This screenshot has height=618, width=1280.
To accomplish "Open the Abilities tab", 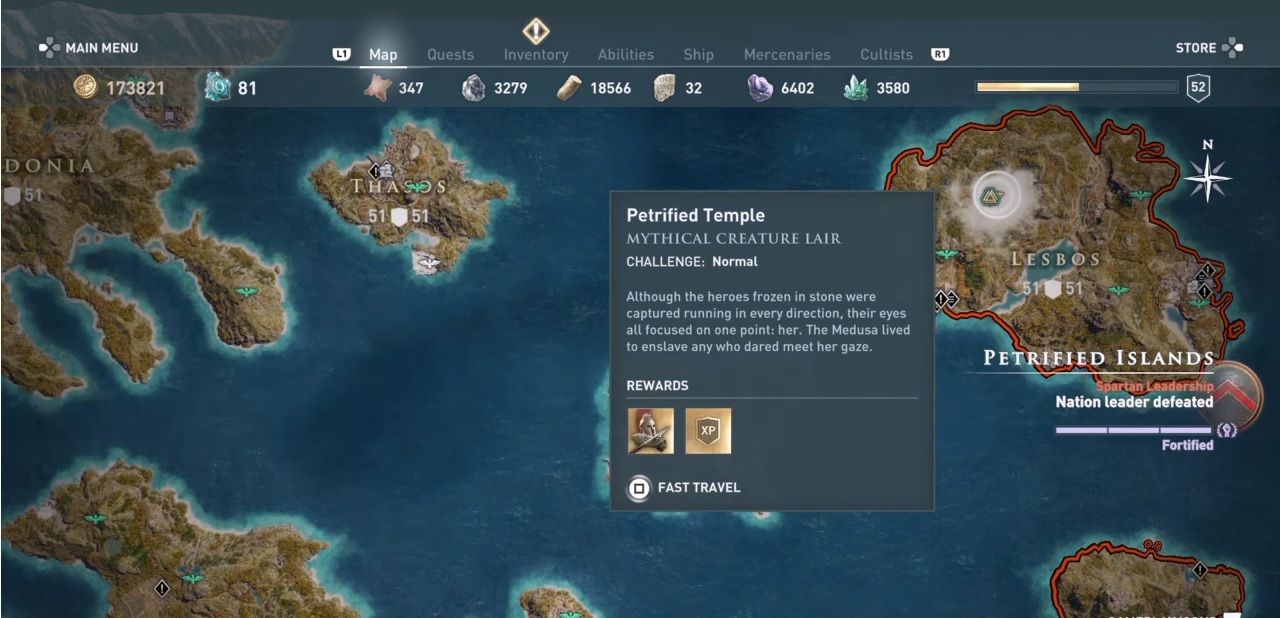I will pyautogui.click(x=626, y=55).
